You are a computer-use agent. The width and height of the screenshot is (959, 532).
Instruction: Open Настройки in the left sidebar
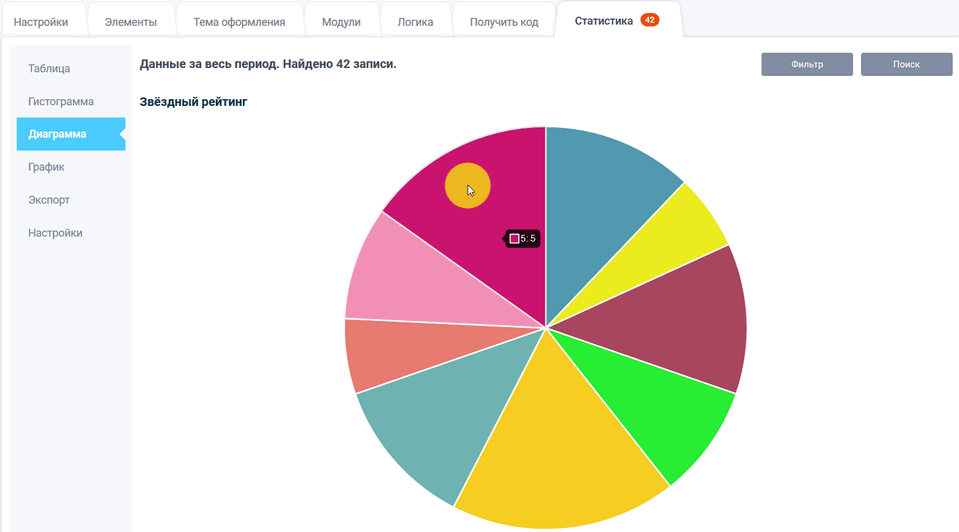tap(55, 233)
